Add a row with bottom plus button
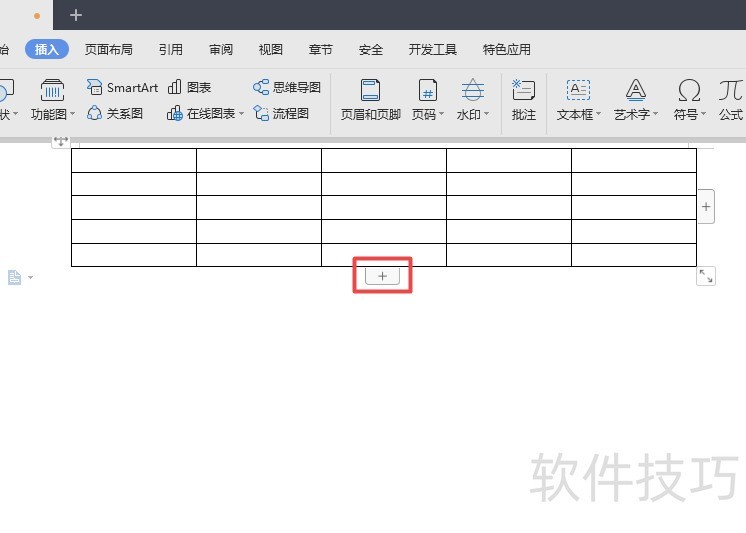Image resolution: width=746 pixels, height=533 pixels. (383, 276)
